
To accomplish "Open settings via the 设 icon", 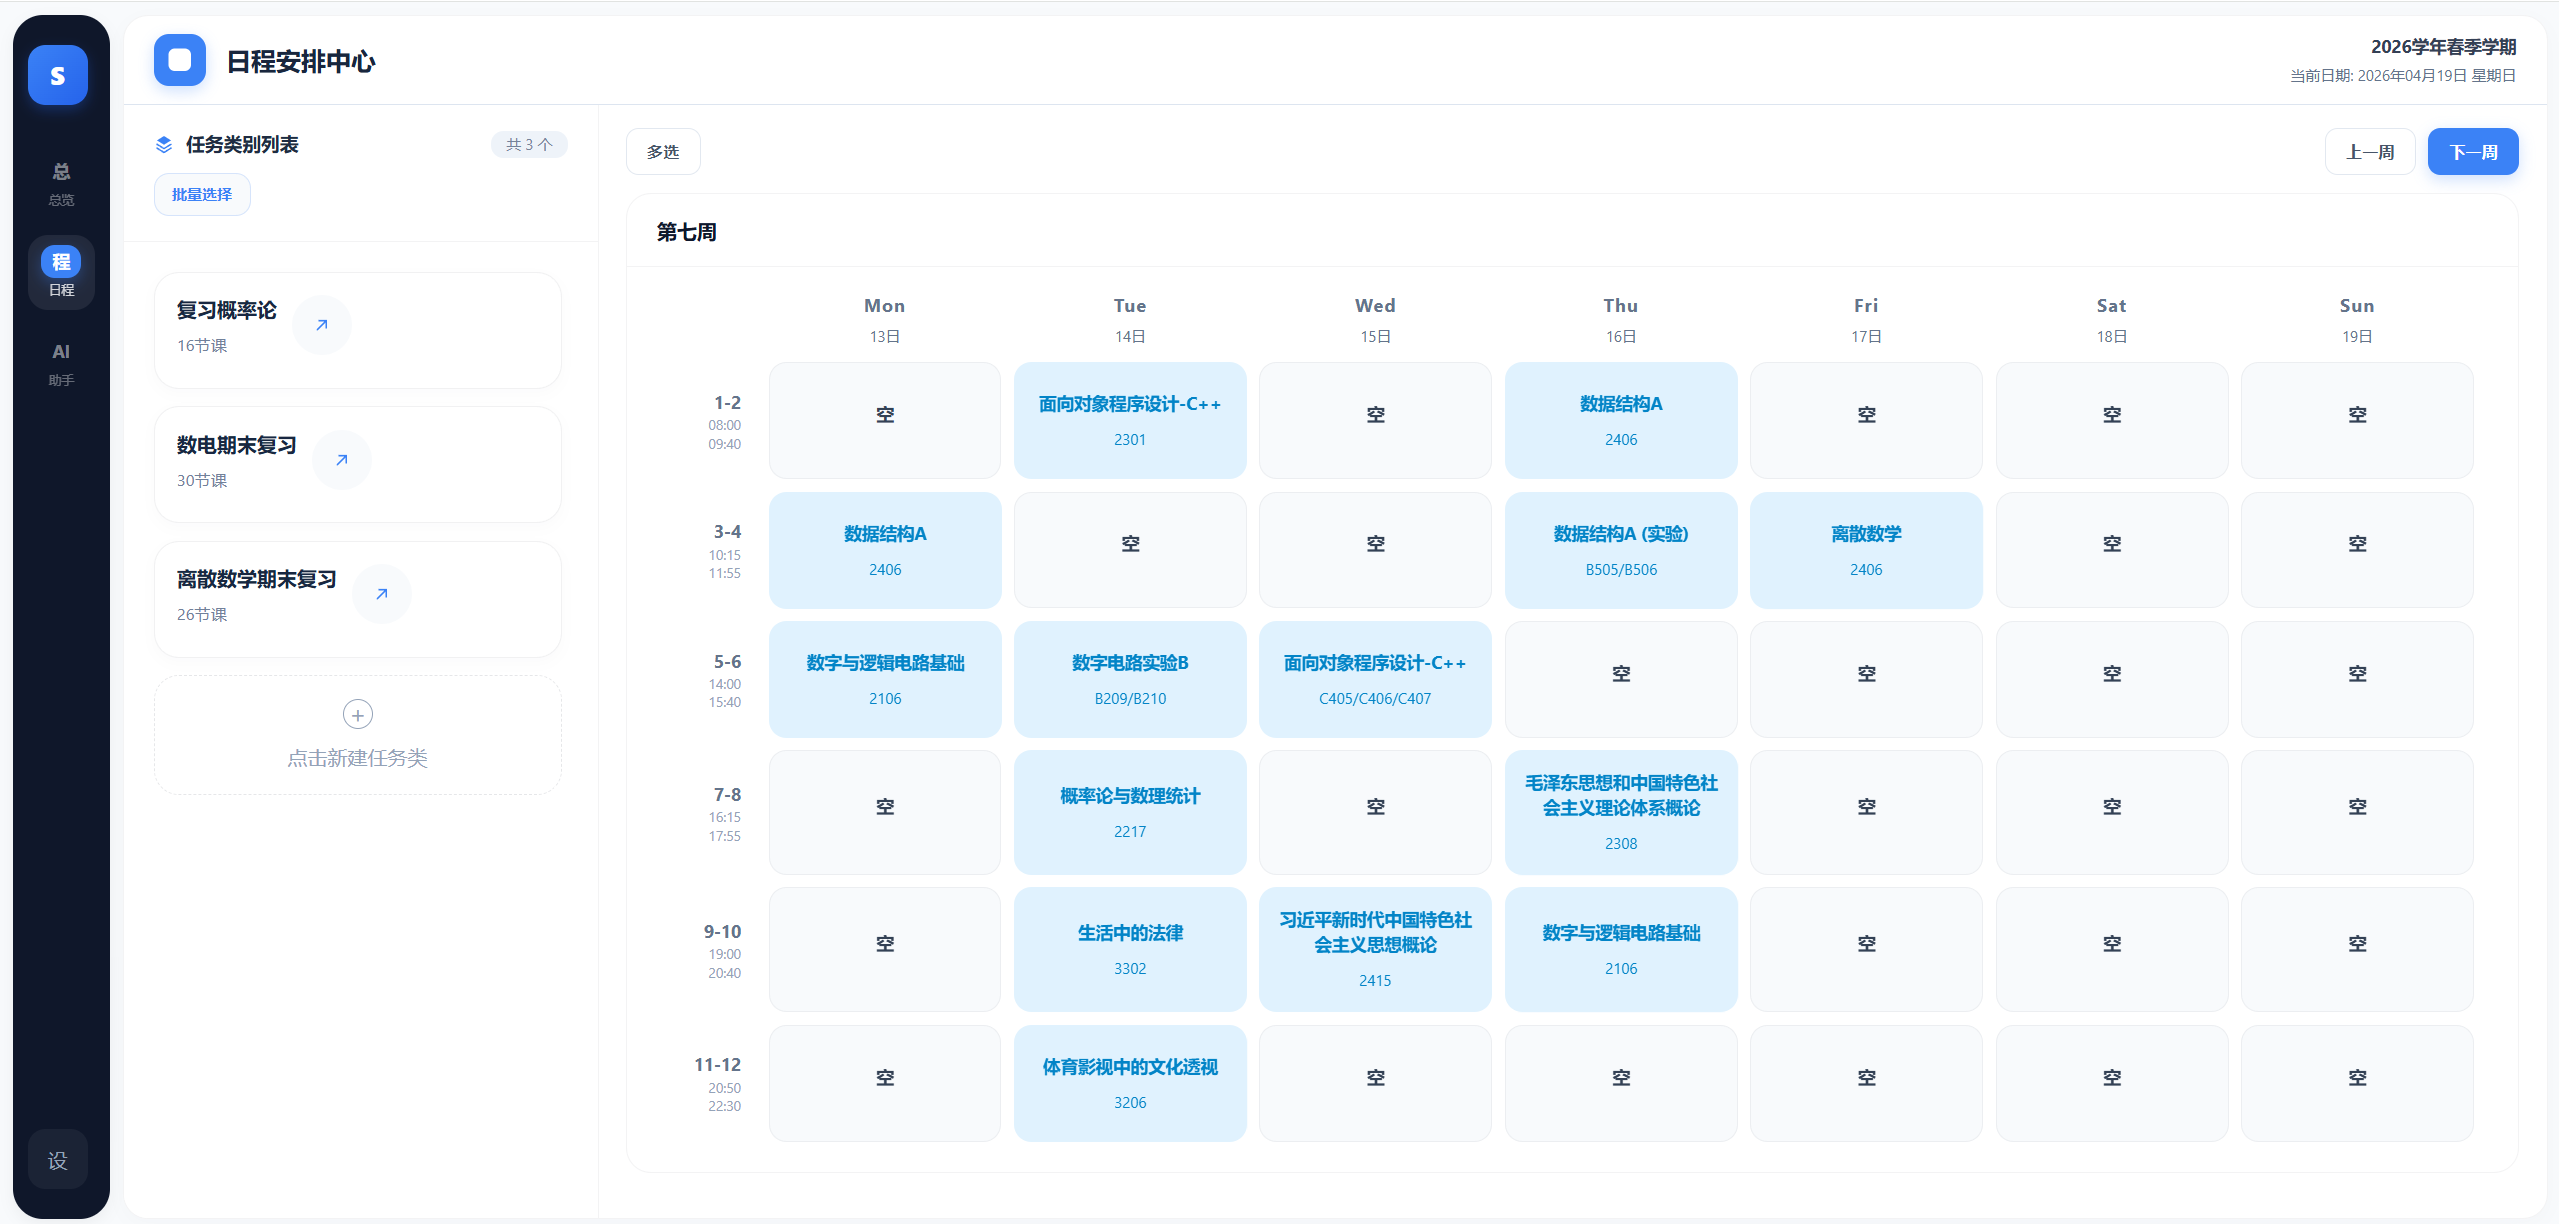I will (x=58, y=1160).
